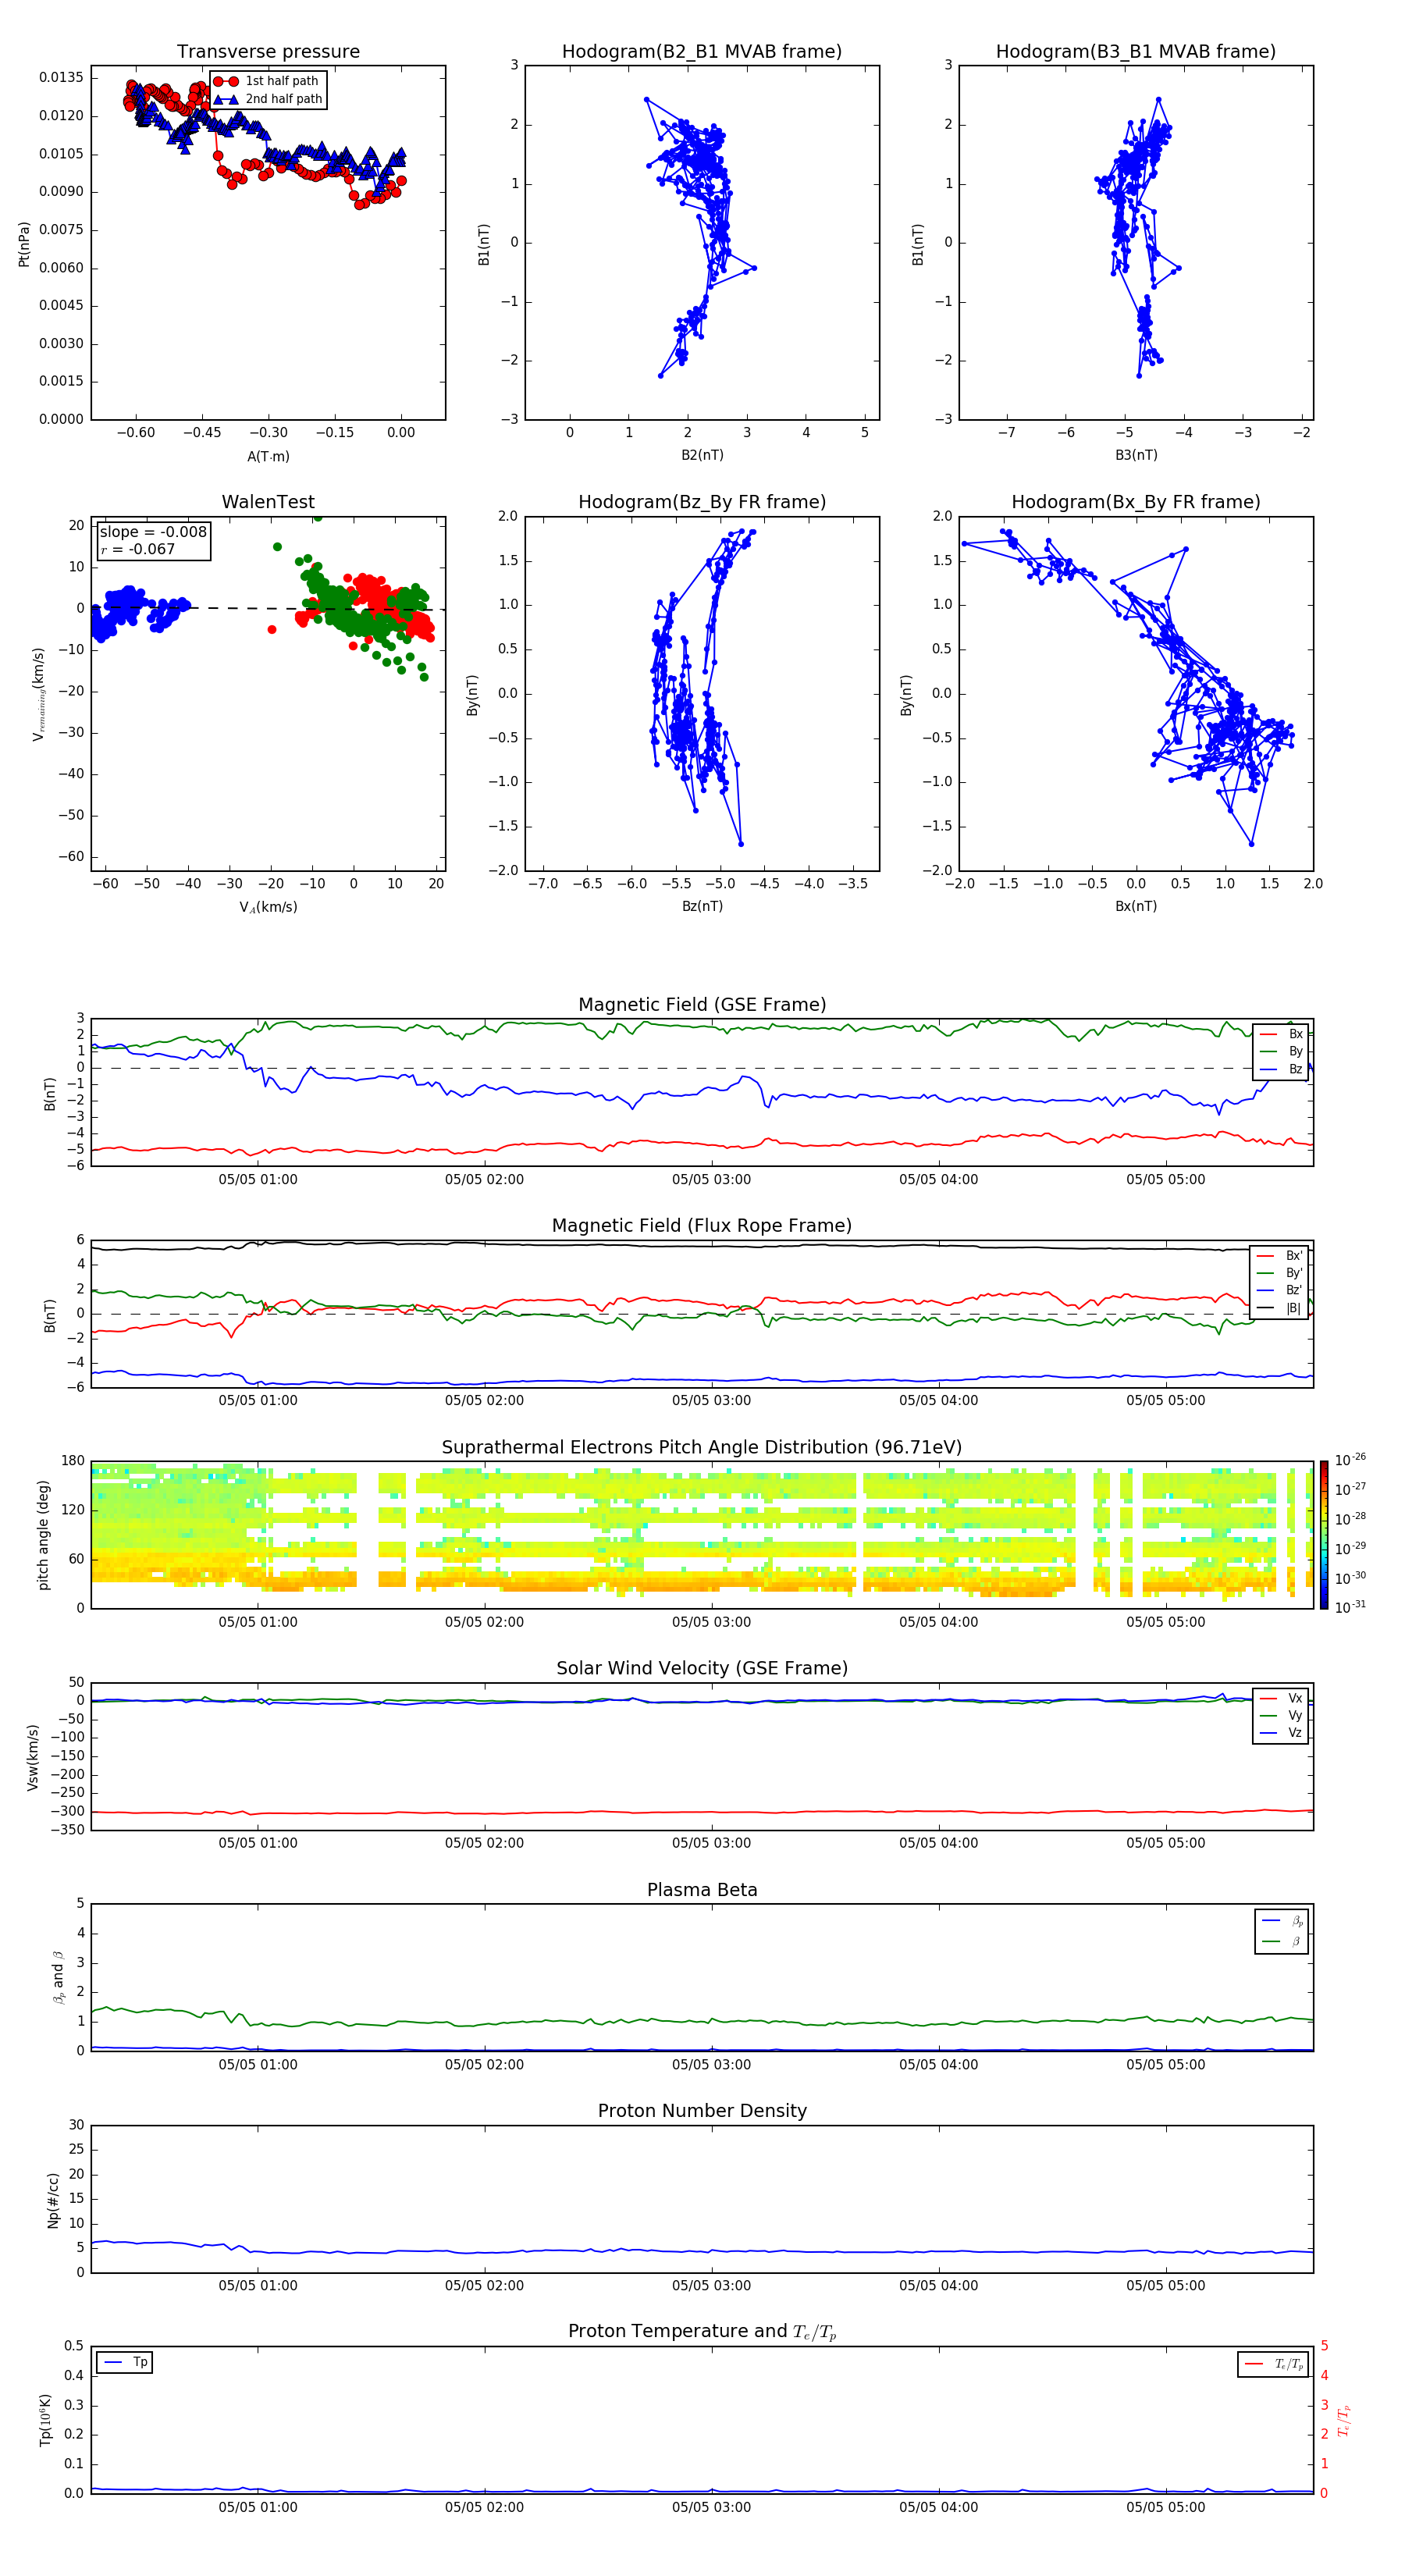The image size is (1405, 2576).
Task: Click the "V_A(km/s)" x-axis label
Action: click(x=268, y=907)
